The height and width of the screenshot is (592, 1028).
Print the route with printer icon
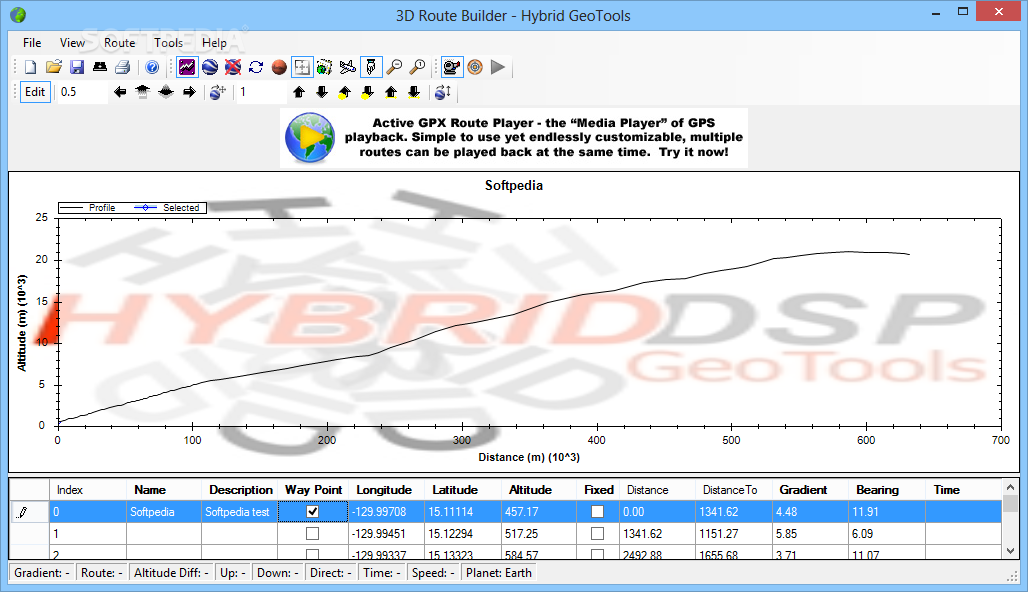123,67
